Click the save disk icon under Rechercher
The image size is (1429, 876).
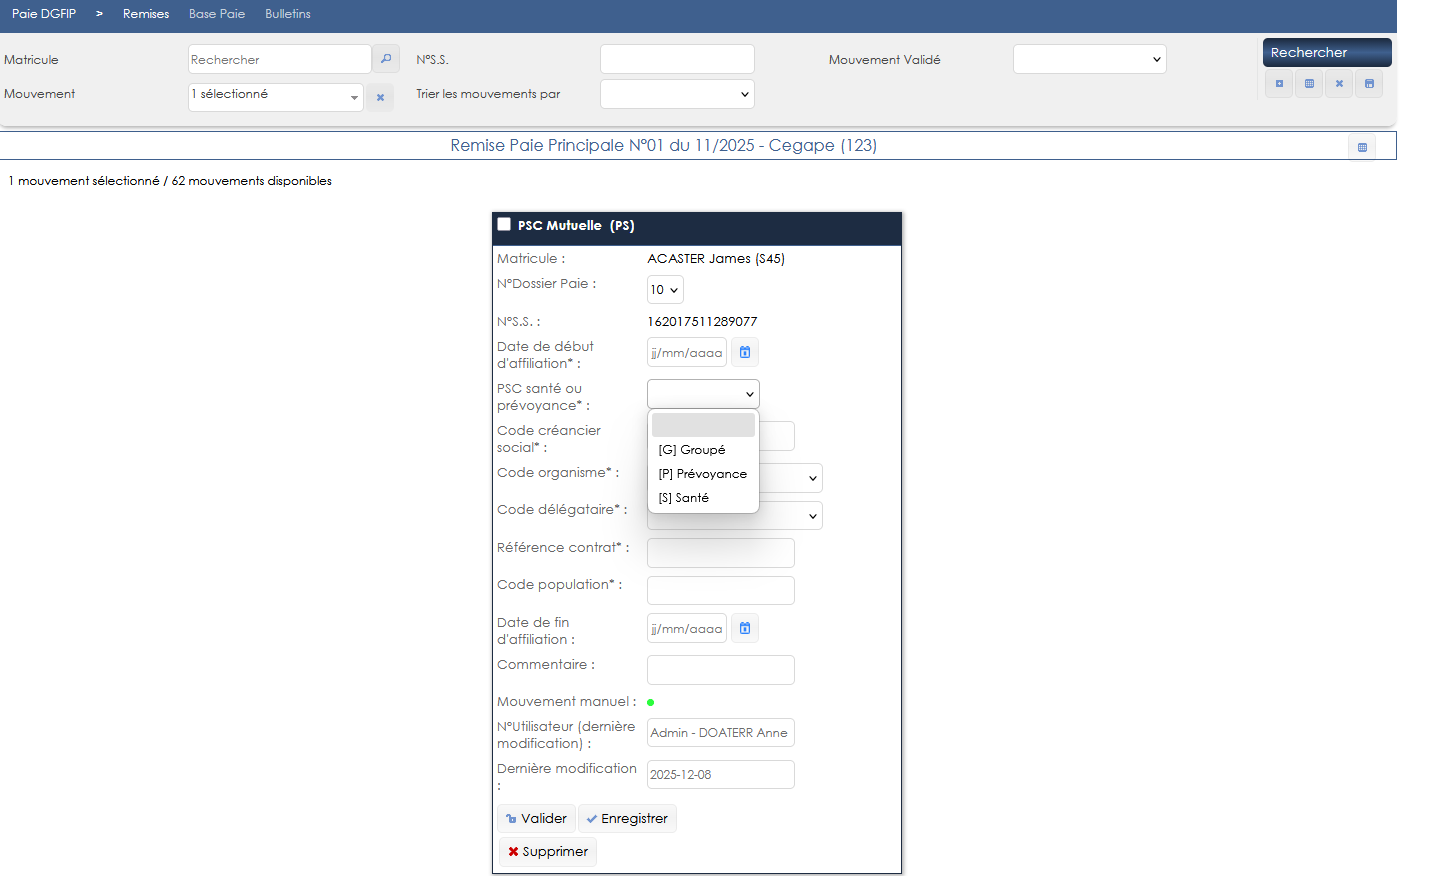[x=1369, y=84]
